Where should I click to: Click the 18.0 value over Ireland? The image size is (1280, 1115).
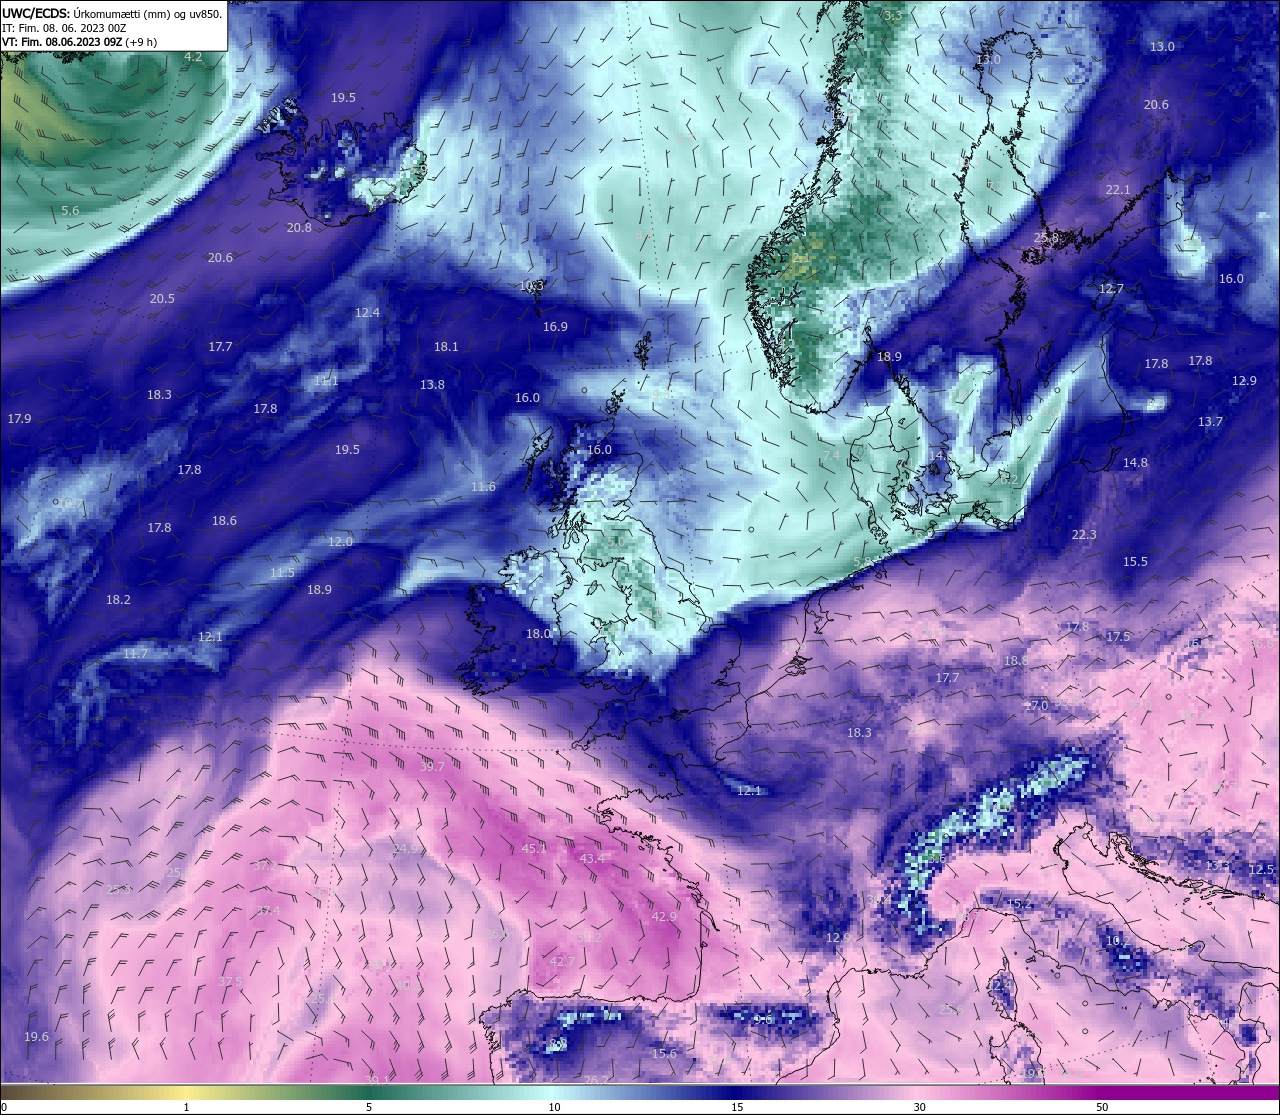538,633
